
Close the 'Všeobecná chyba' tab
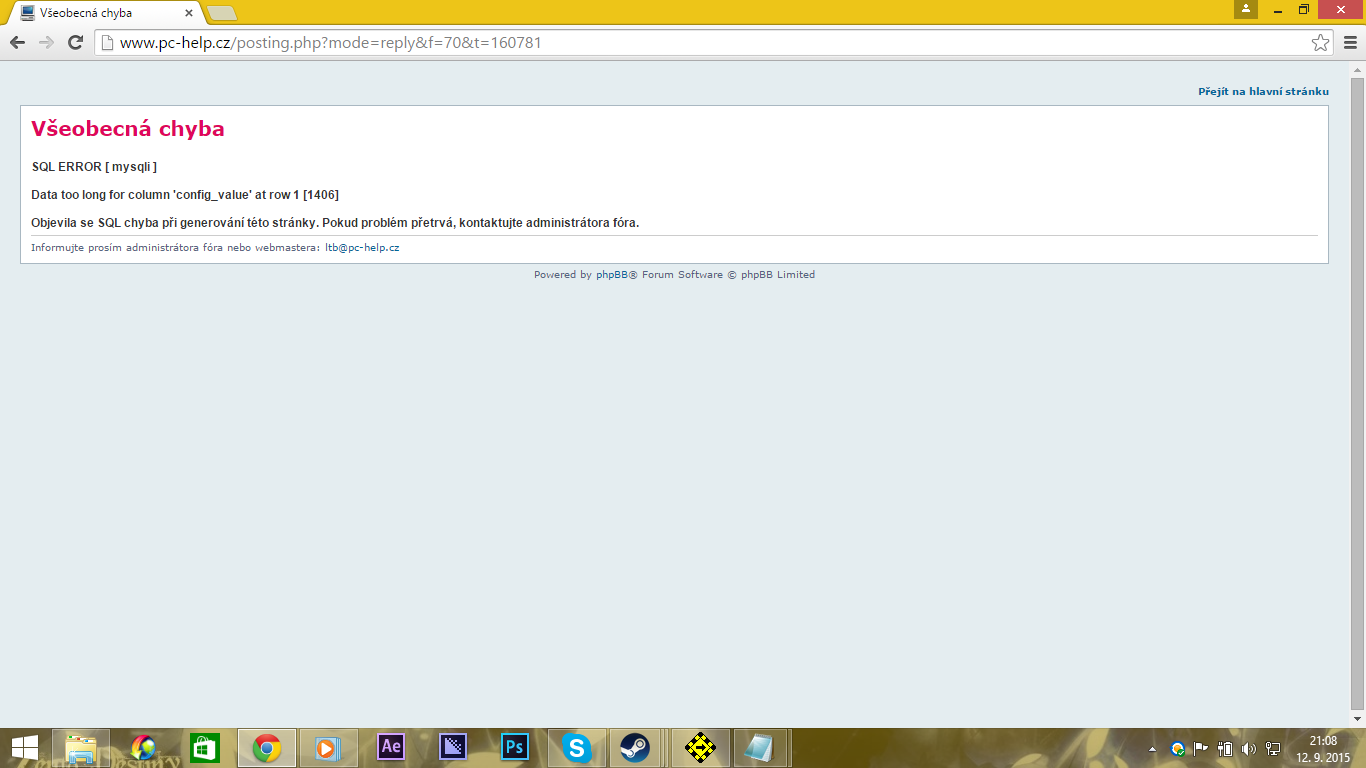189,13
